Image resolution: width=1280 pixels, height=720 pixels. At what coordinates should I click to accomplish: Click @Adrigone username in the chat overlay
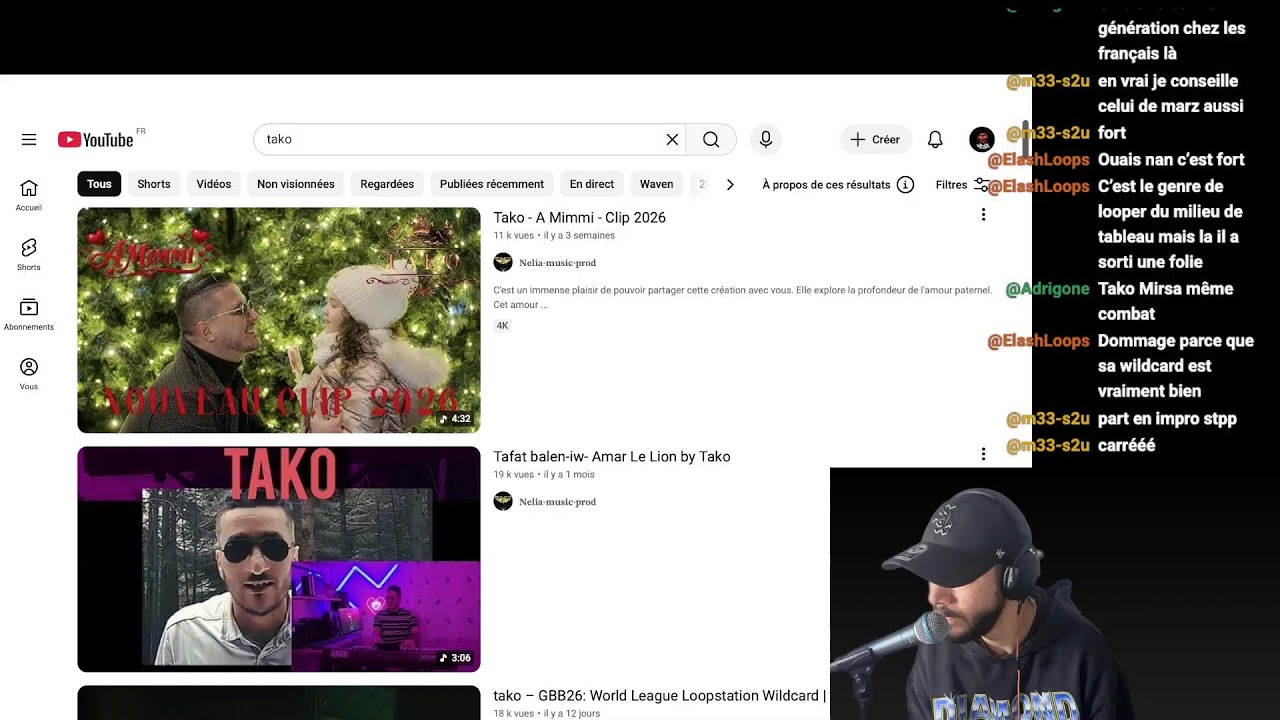[1047, 289]
